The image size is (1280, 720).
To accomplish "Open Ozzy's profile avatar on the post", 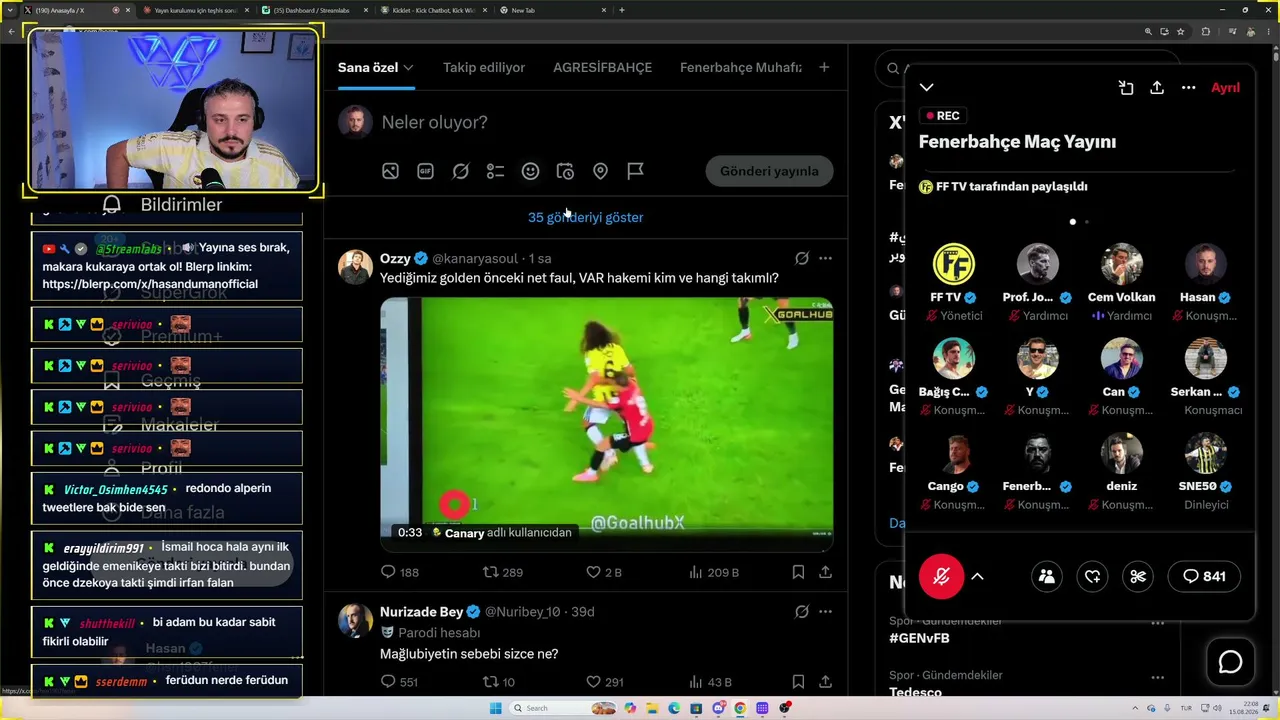I will (355, 267).
